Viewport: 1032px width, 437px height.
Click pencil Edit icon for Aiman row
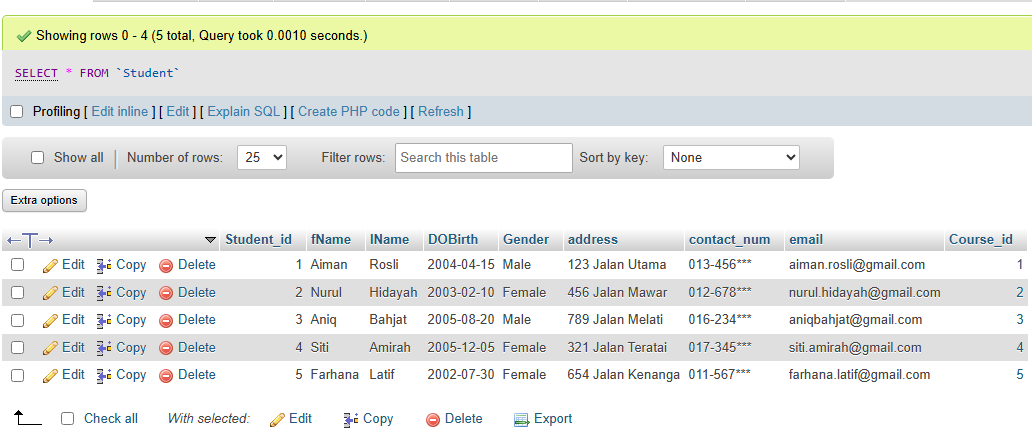click(50, 265)
